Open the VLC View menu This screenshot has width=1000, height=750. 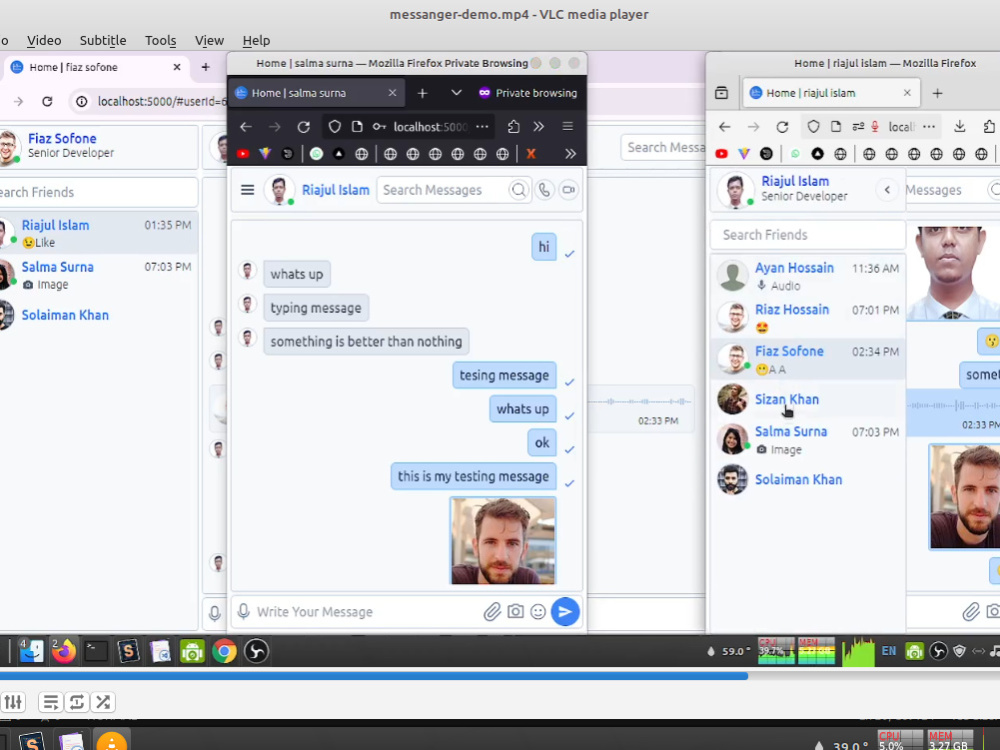[209, 40]
